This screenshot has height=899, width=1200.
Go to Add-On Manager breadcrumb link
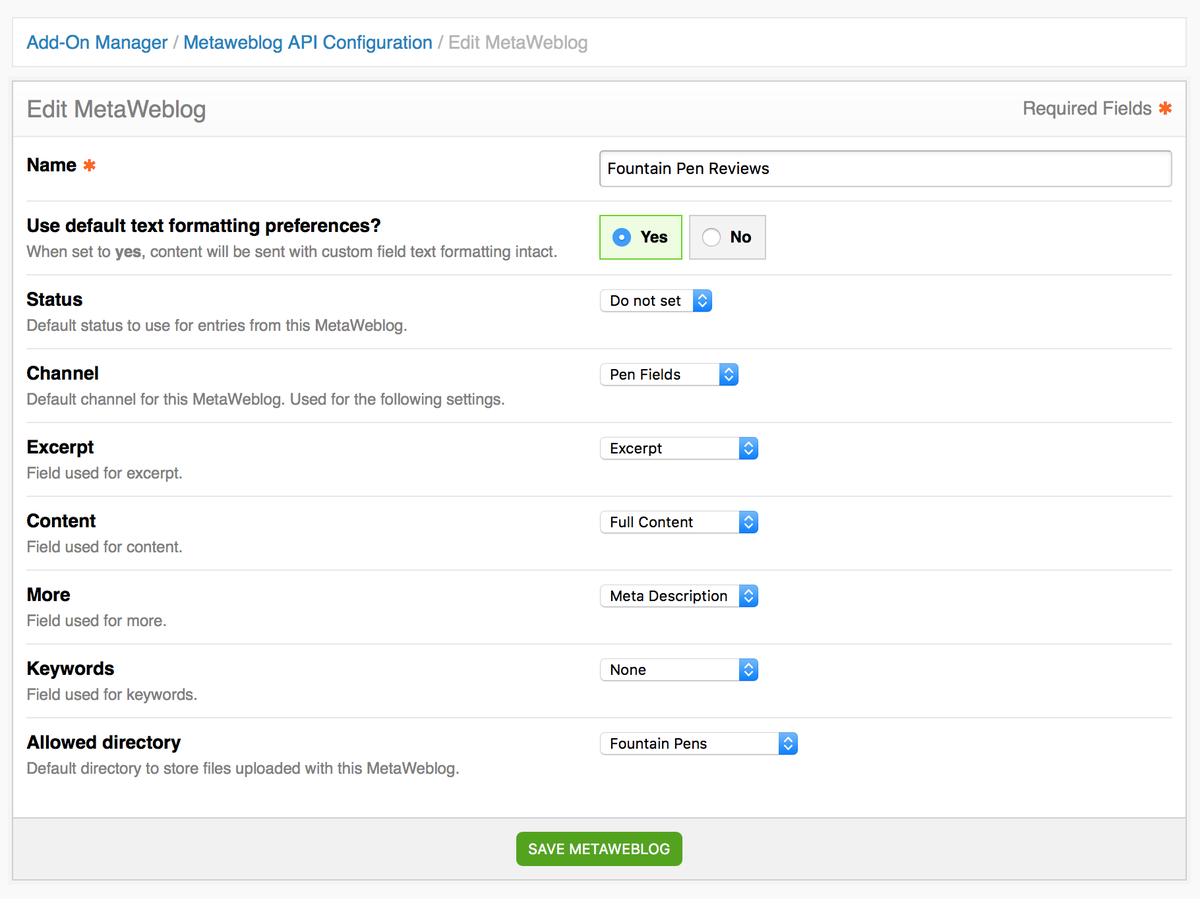[97, 43]
